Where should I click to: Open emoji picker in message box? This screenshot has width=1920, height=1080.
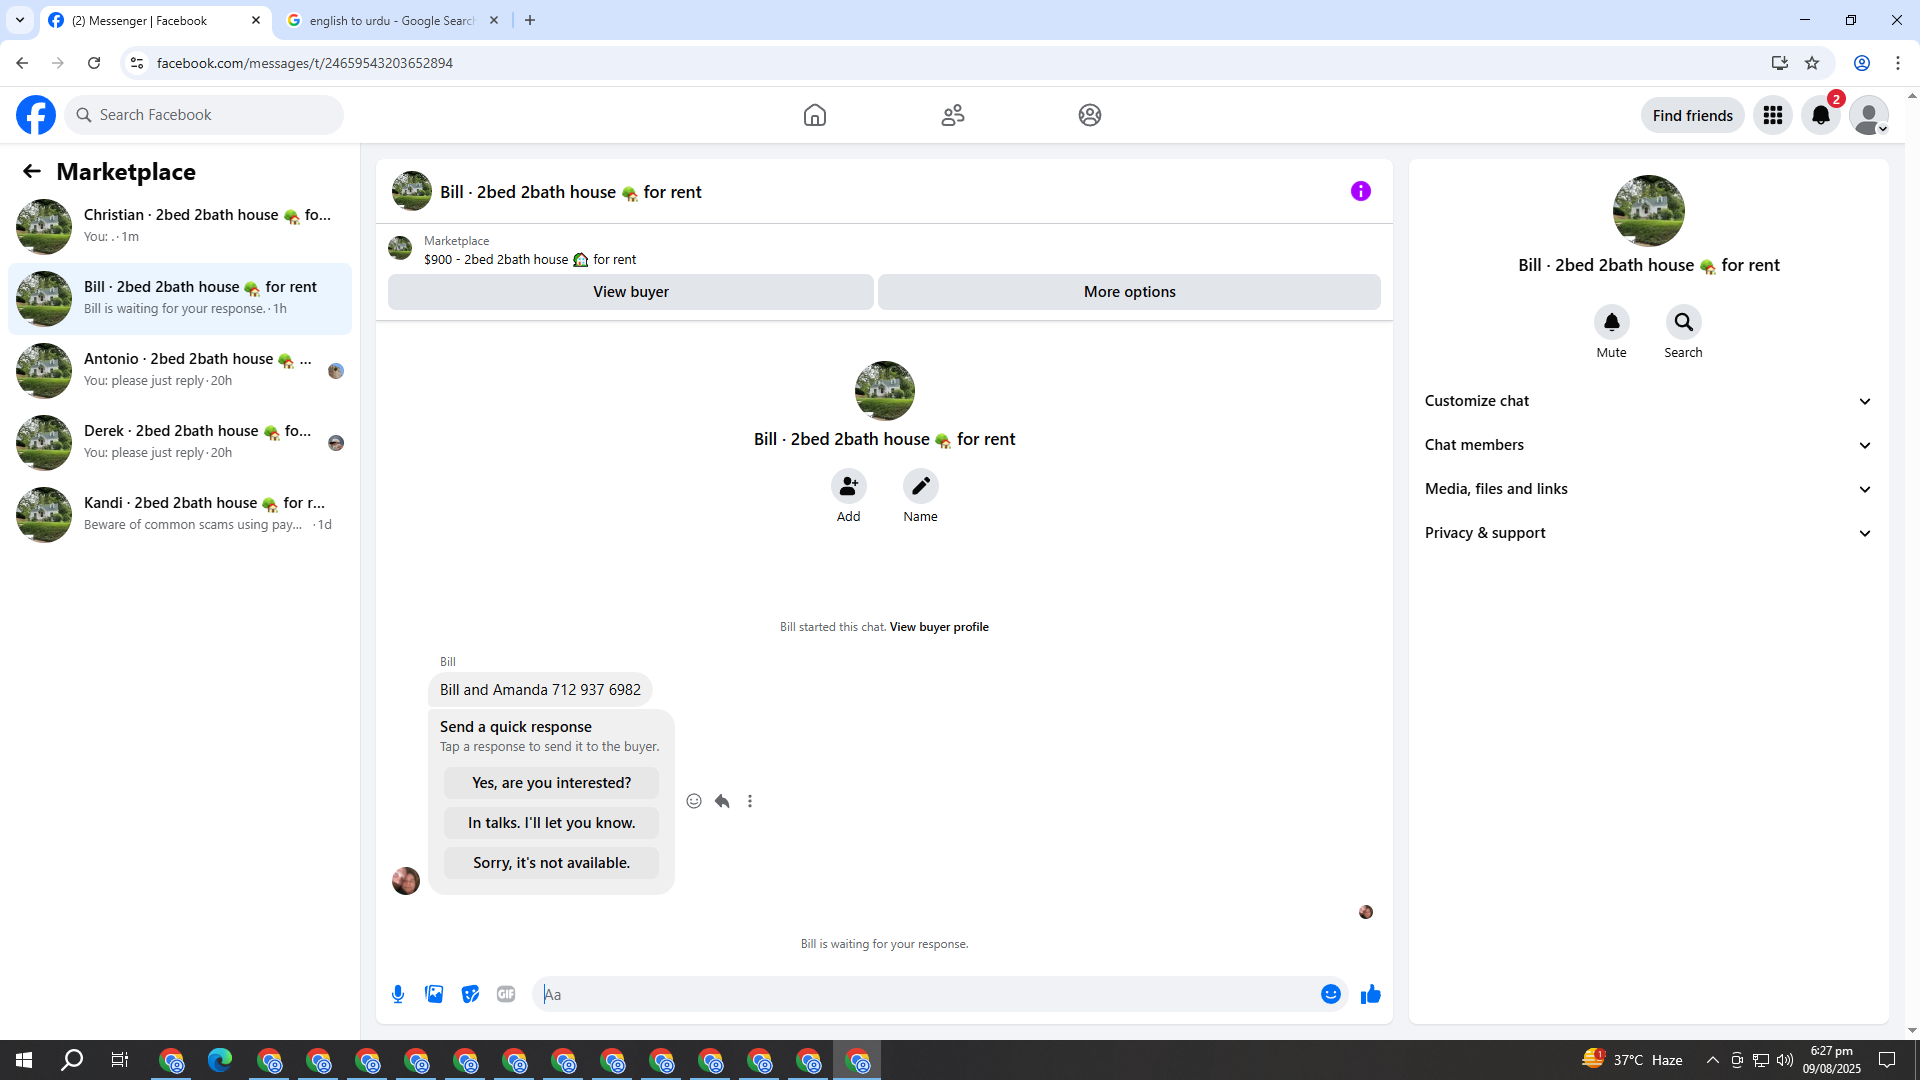[x=1330, y=994]
